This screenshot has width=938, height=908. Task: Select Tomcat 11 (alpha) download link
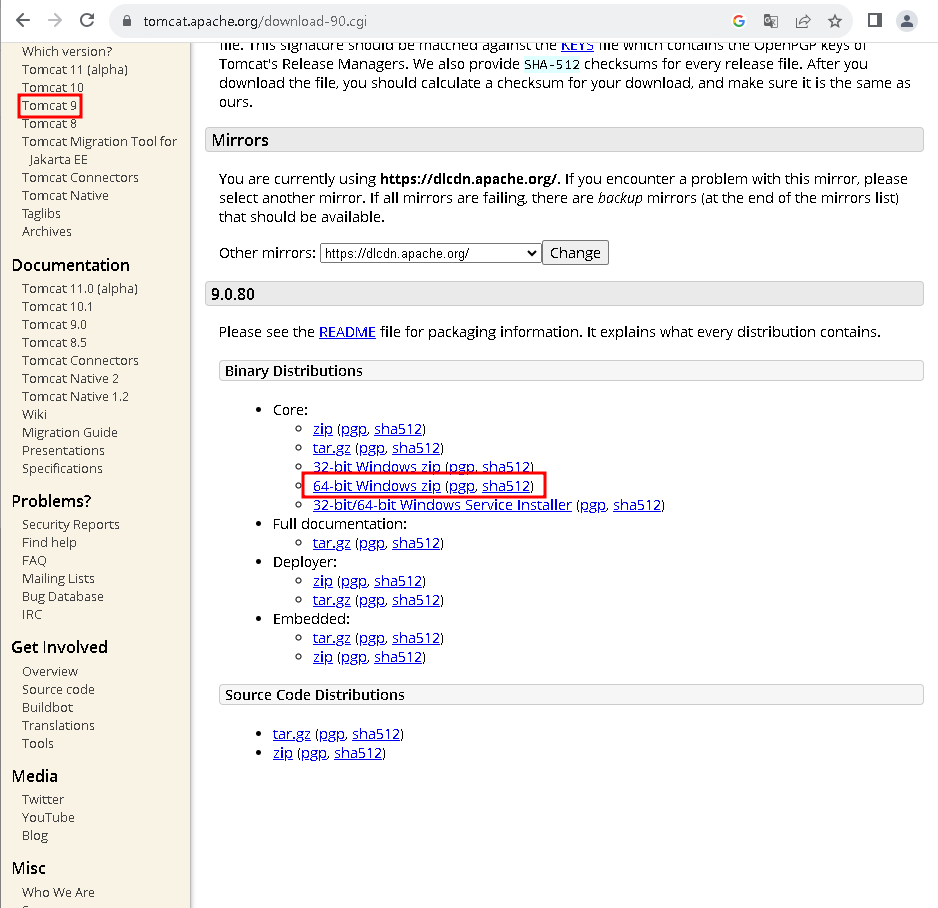click(x=75, y=69)
